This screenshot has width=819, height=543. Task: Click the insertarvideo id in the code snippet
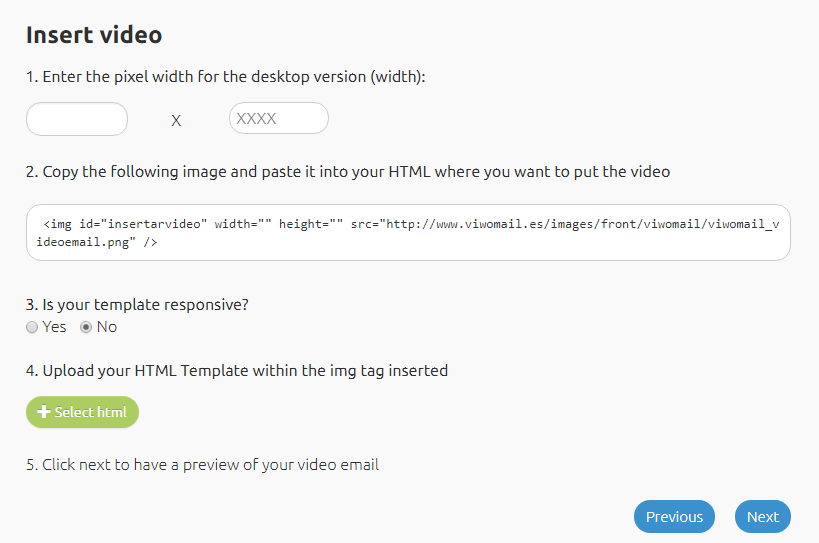point(154,224)
